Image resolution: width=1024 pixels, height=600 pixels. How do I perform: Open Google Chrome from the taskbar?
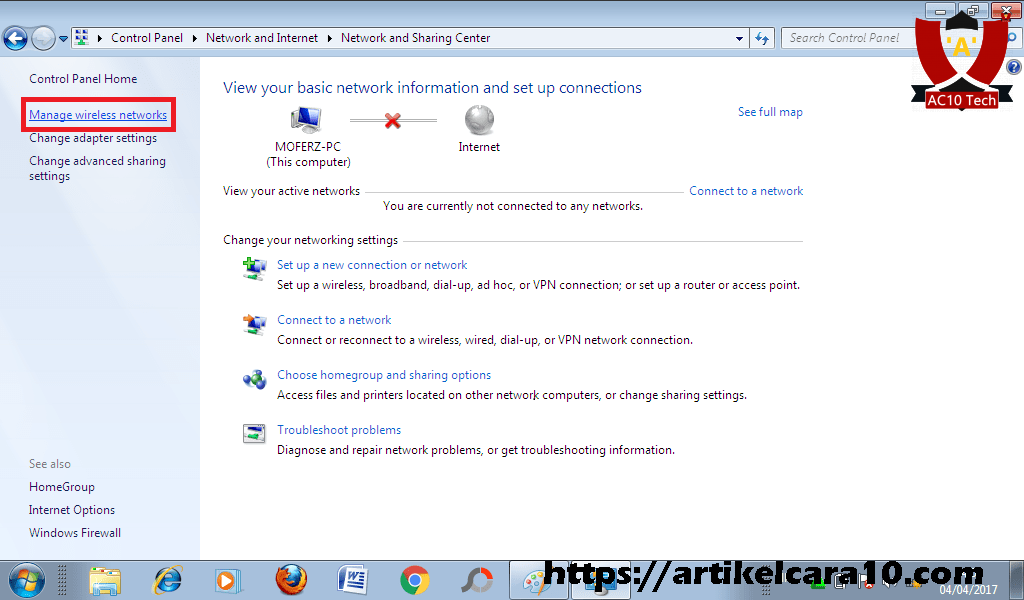click(x=415, y=579)
